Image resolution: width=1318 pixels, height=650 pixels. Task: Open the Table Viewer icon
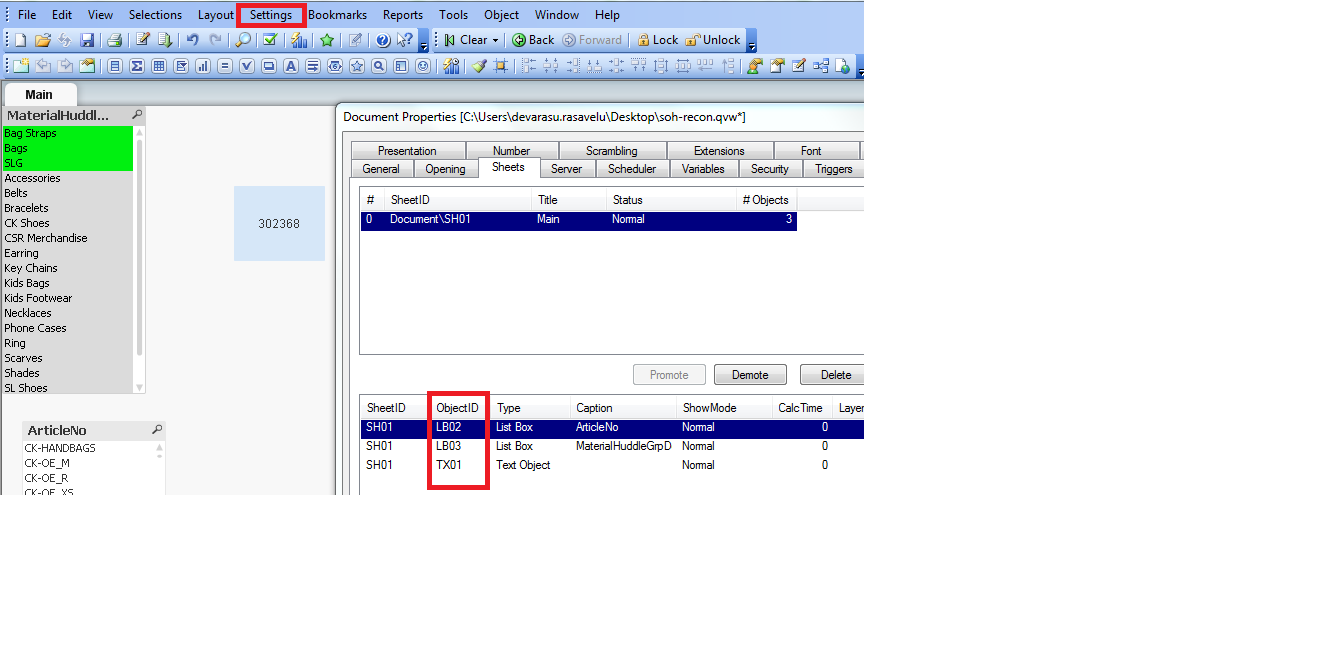[820, 66]
